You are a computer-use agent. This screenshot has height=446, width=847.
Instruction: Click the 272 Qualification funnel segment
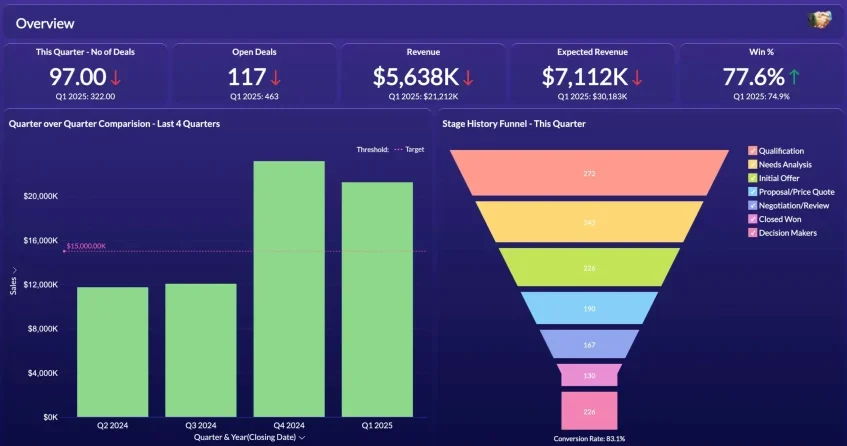(x=589, y=173)
